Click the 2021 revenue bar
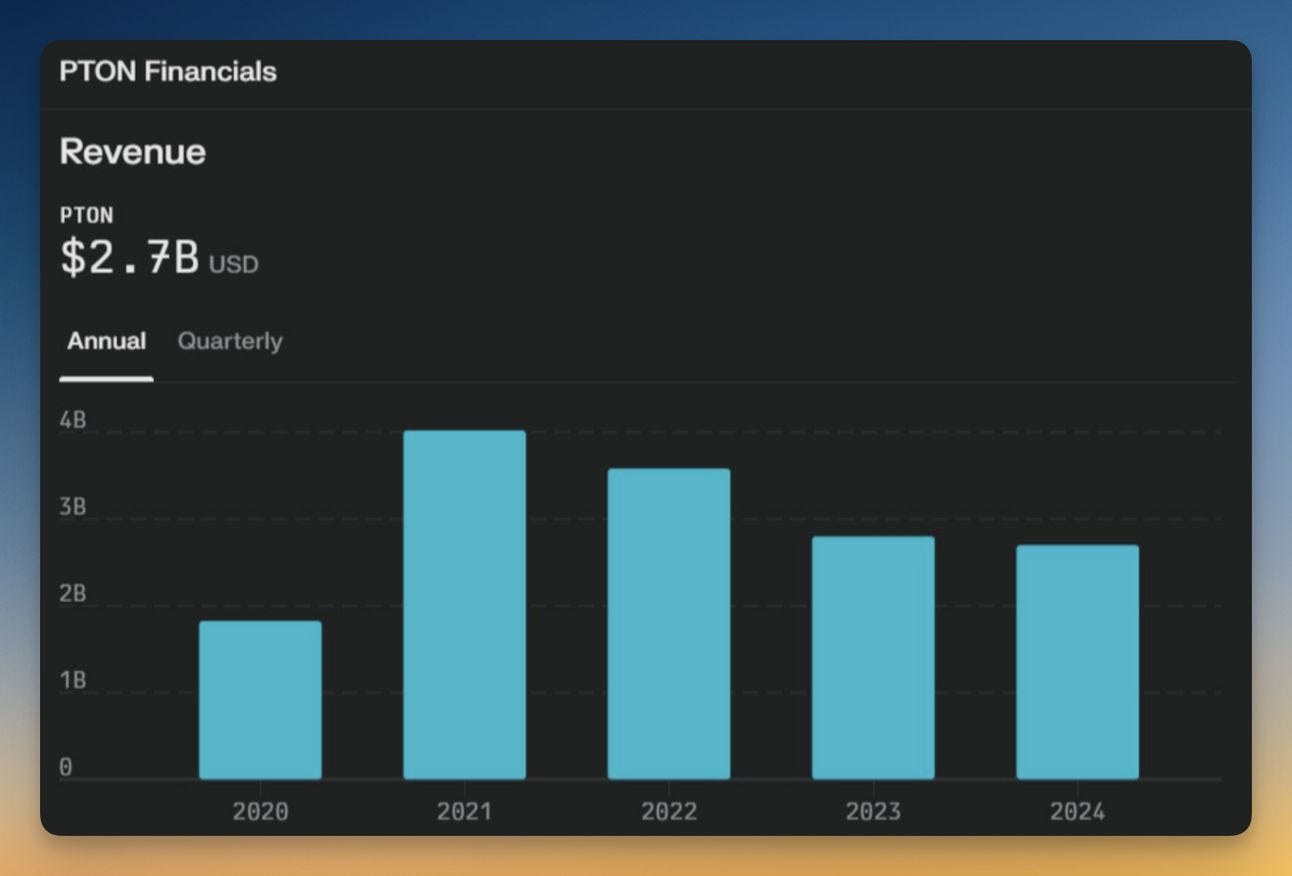The image size is (1292, 876). click(465, 605)
